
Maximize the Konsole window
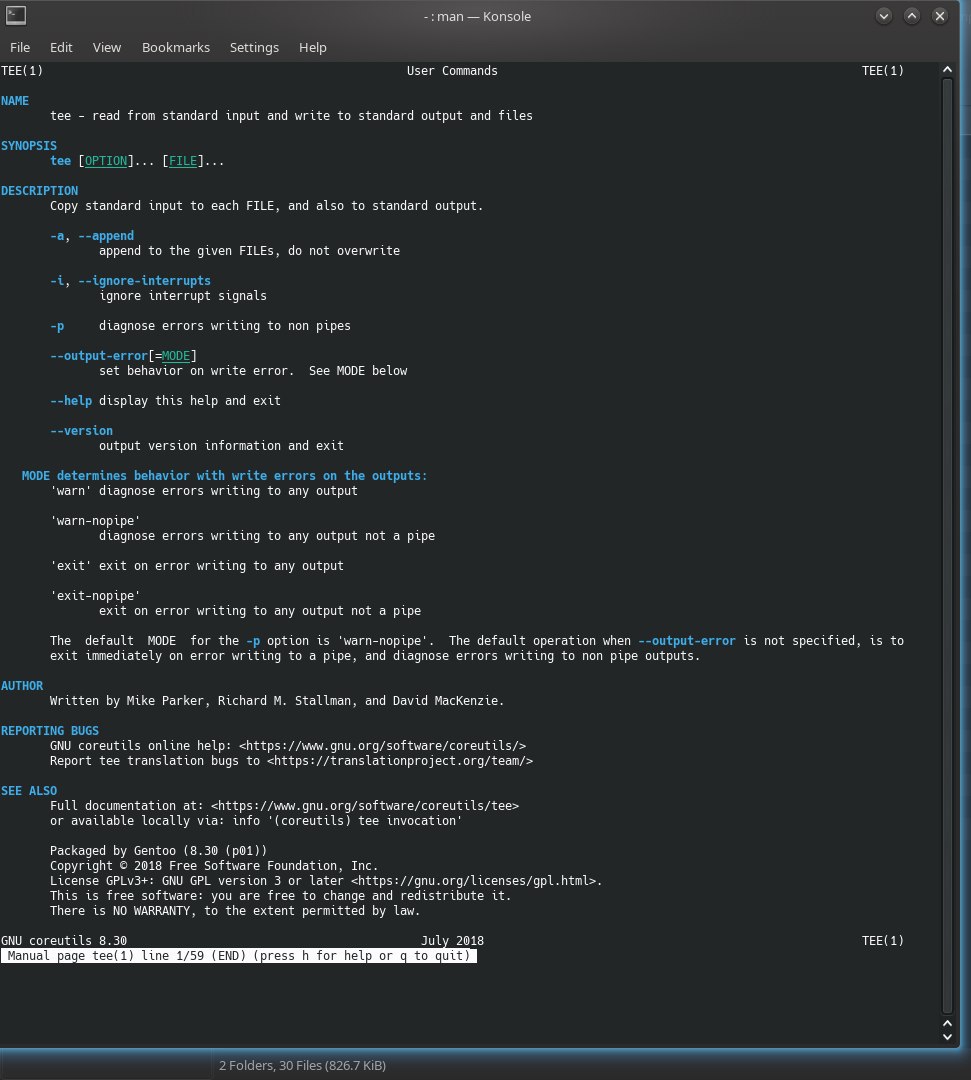(912, 16)
